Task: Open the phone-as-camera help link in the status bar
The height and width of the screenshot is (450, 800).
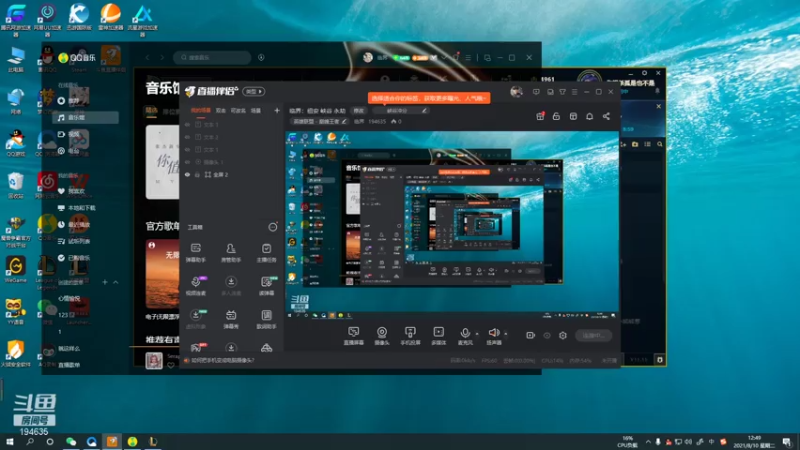Action: point(222,360)
